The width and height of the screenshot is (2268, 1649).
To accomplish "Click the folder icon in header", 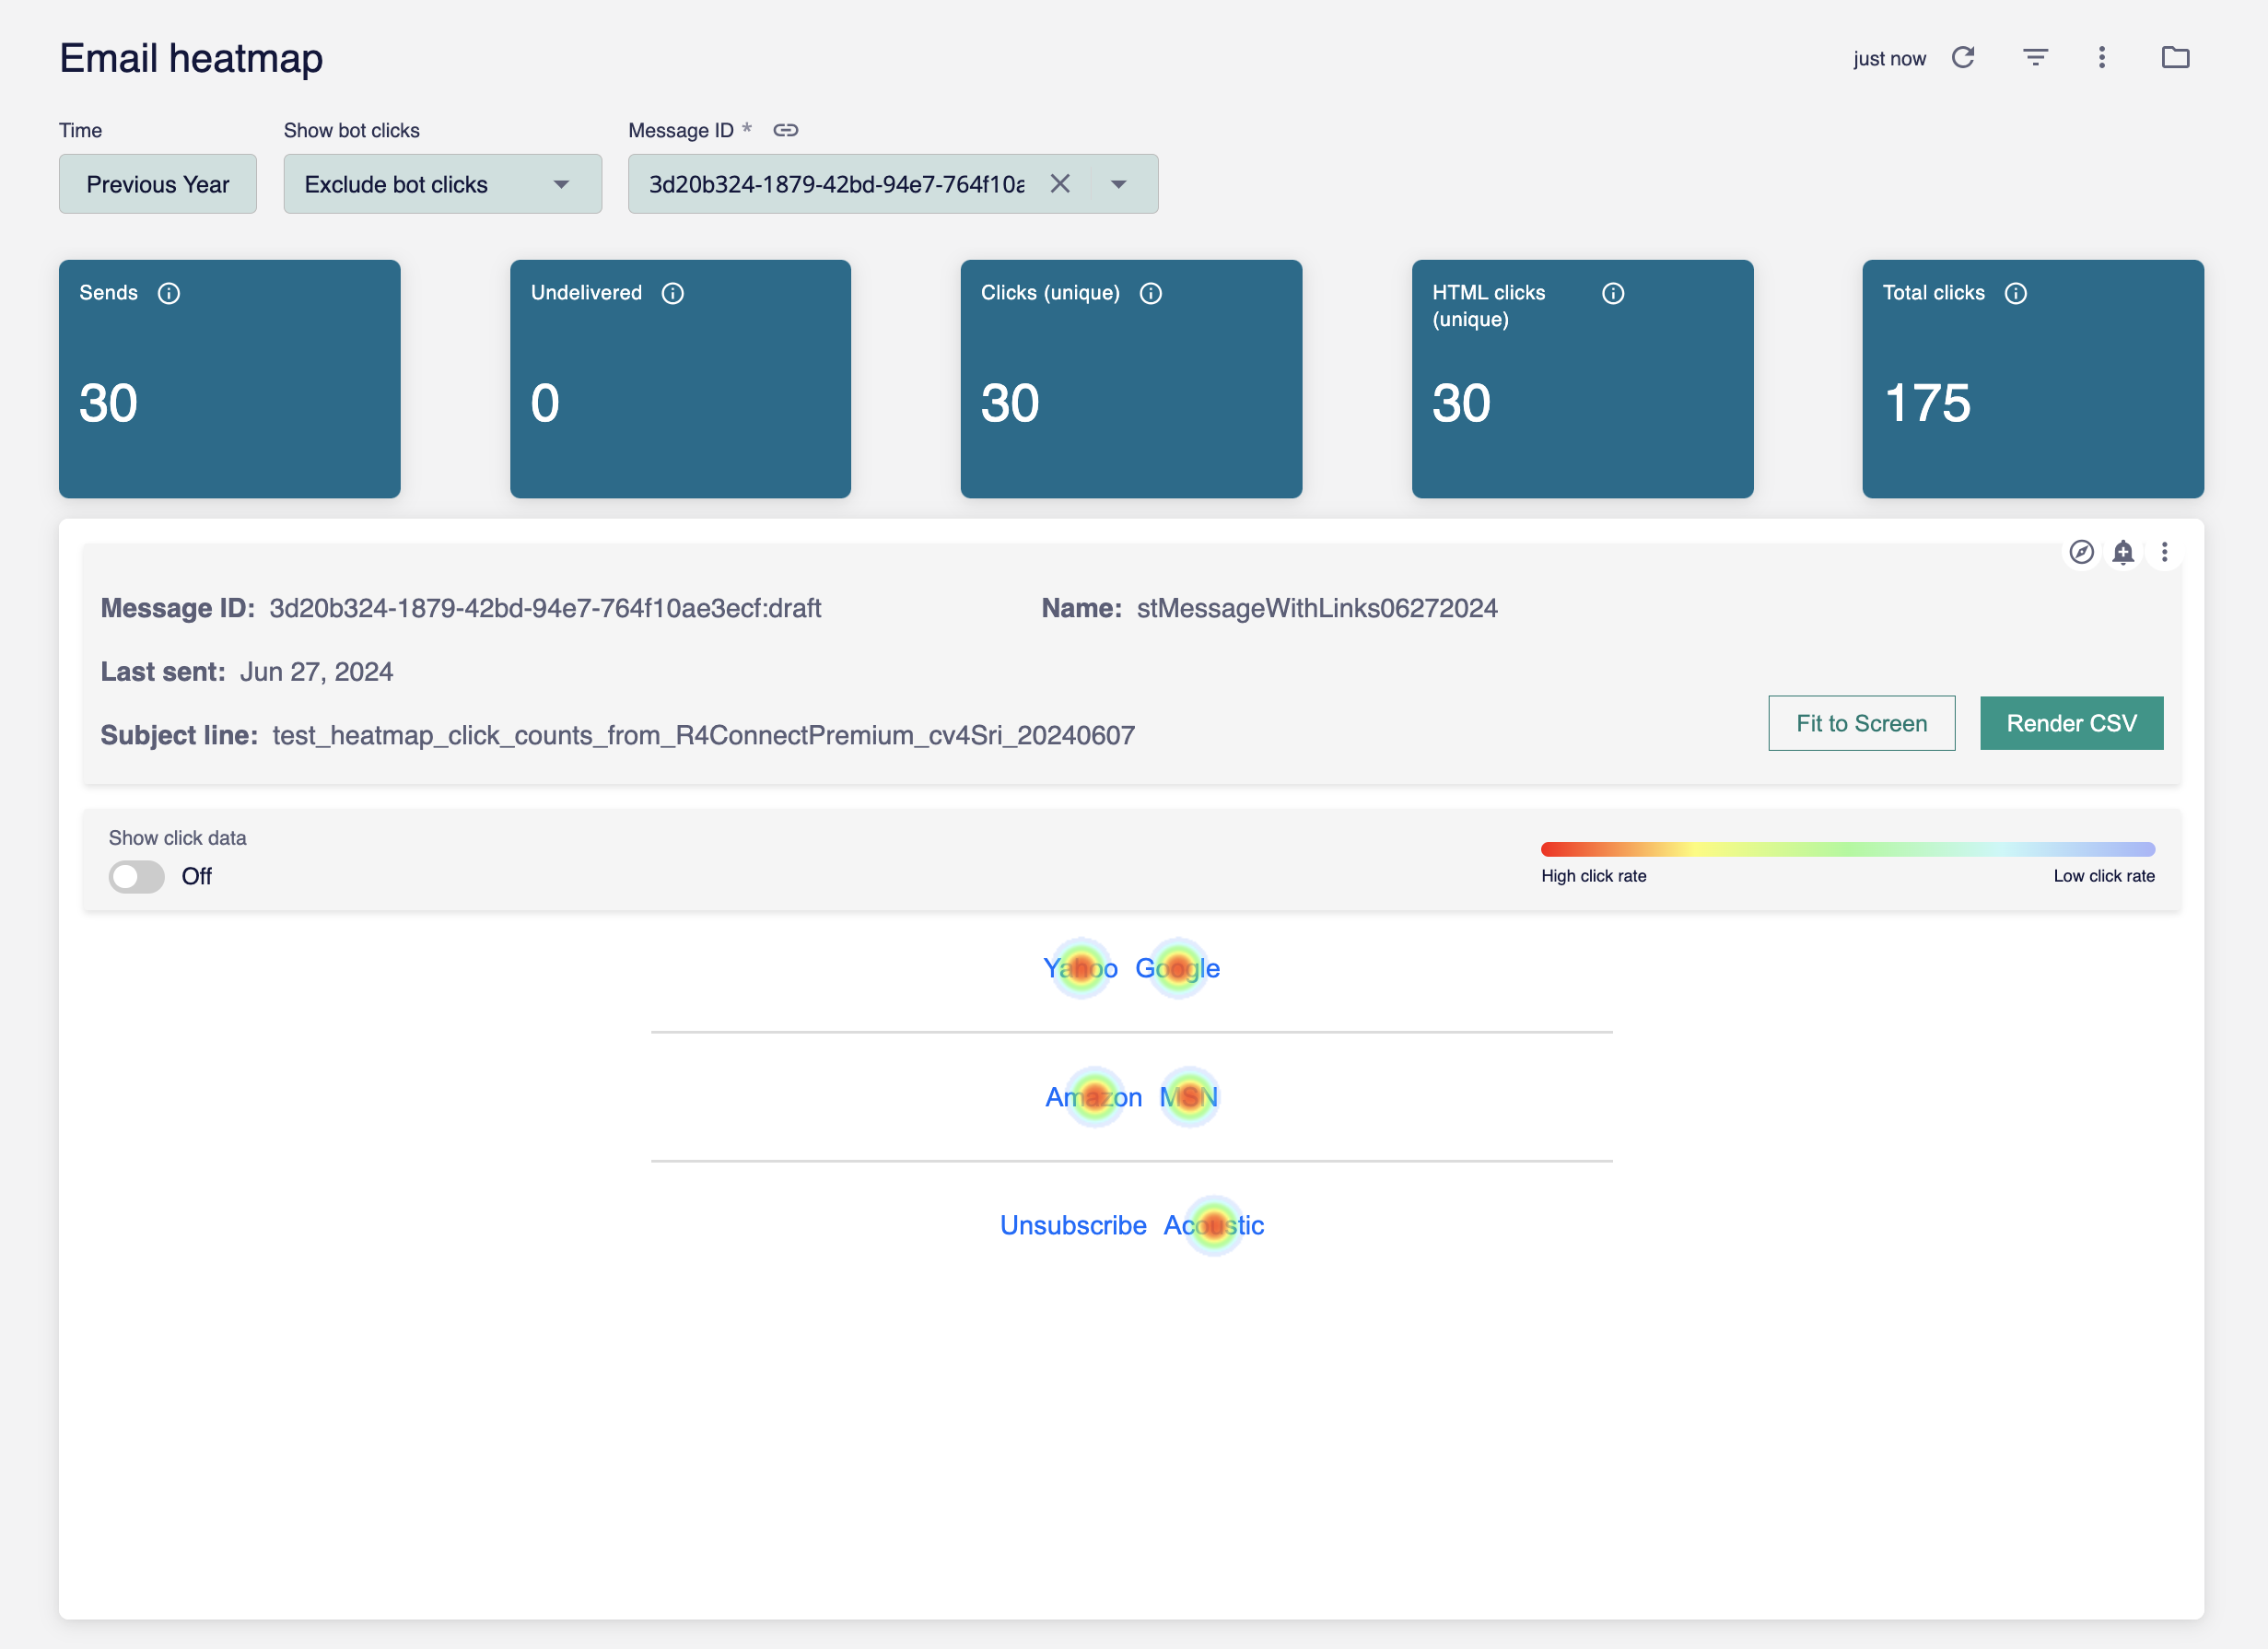I will 2175,58.
